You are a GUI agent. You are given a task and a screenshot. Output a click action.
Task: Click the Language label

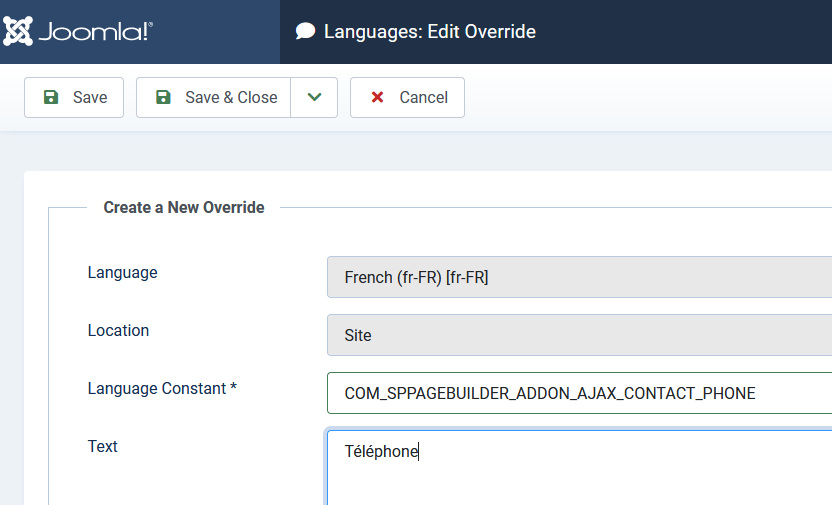pyautogui.click(x=122, y=272)
